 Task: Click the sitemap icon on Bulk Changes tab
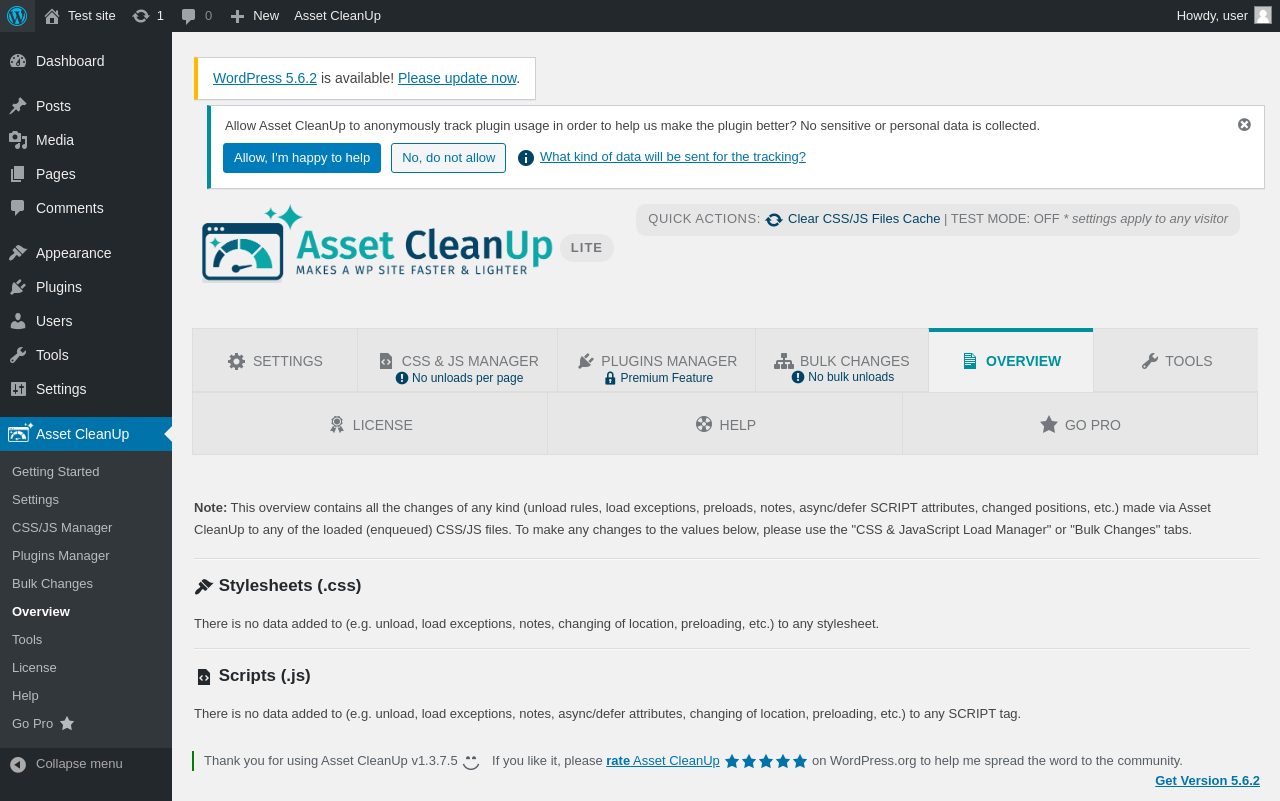(784, 361)
